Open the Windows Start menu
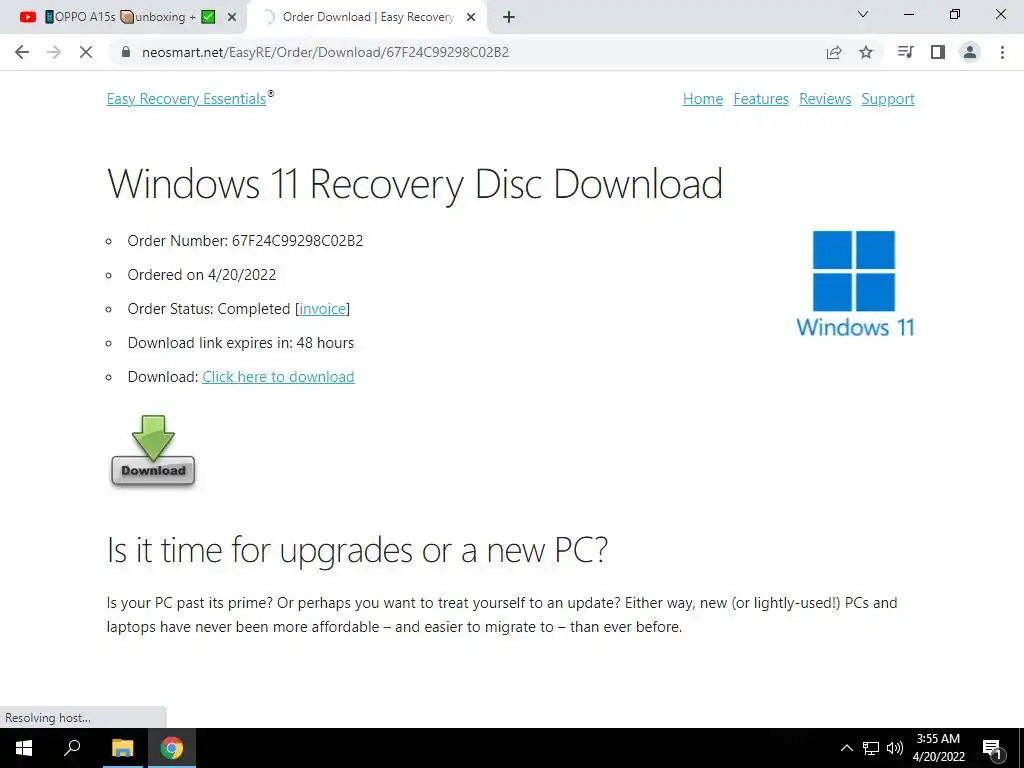Screen dimensions: 1024x768 24,748
